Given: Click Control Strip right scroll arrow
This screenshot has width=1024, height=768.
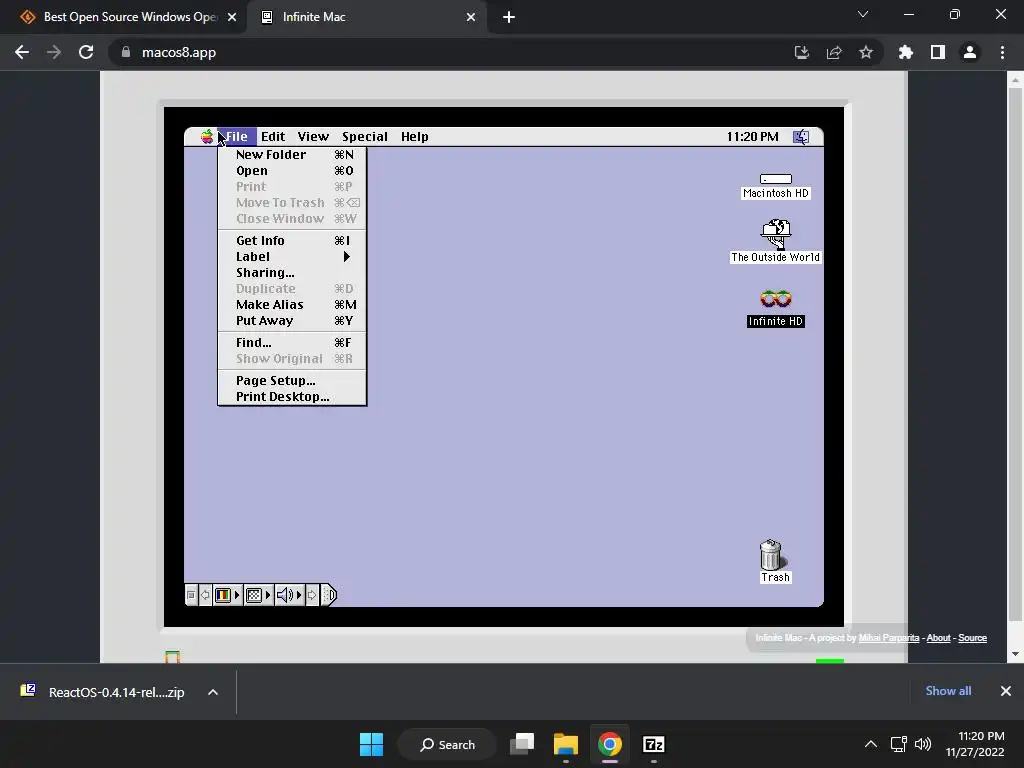Looking at the screenshot, I should click(312, 595).
